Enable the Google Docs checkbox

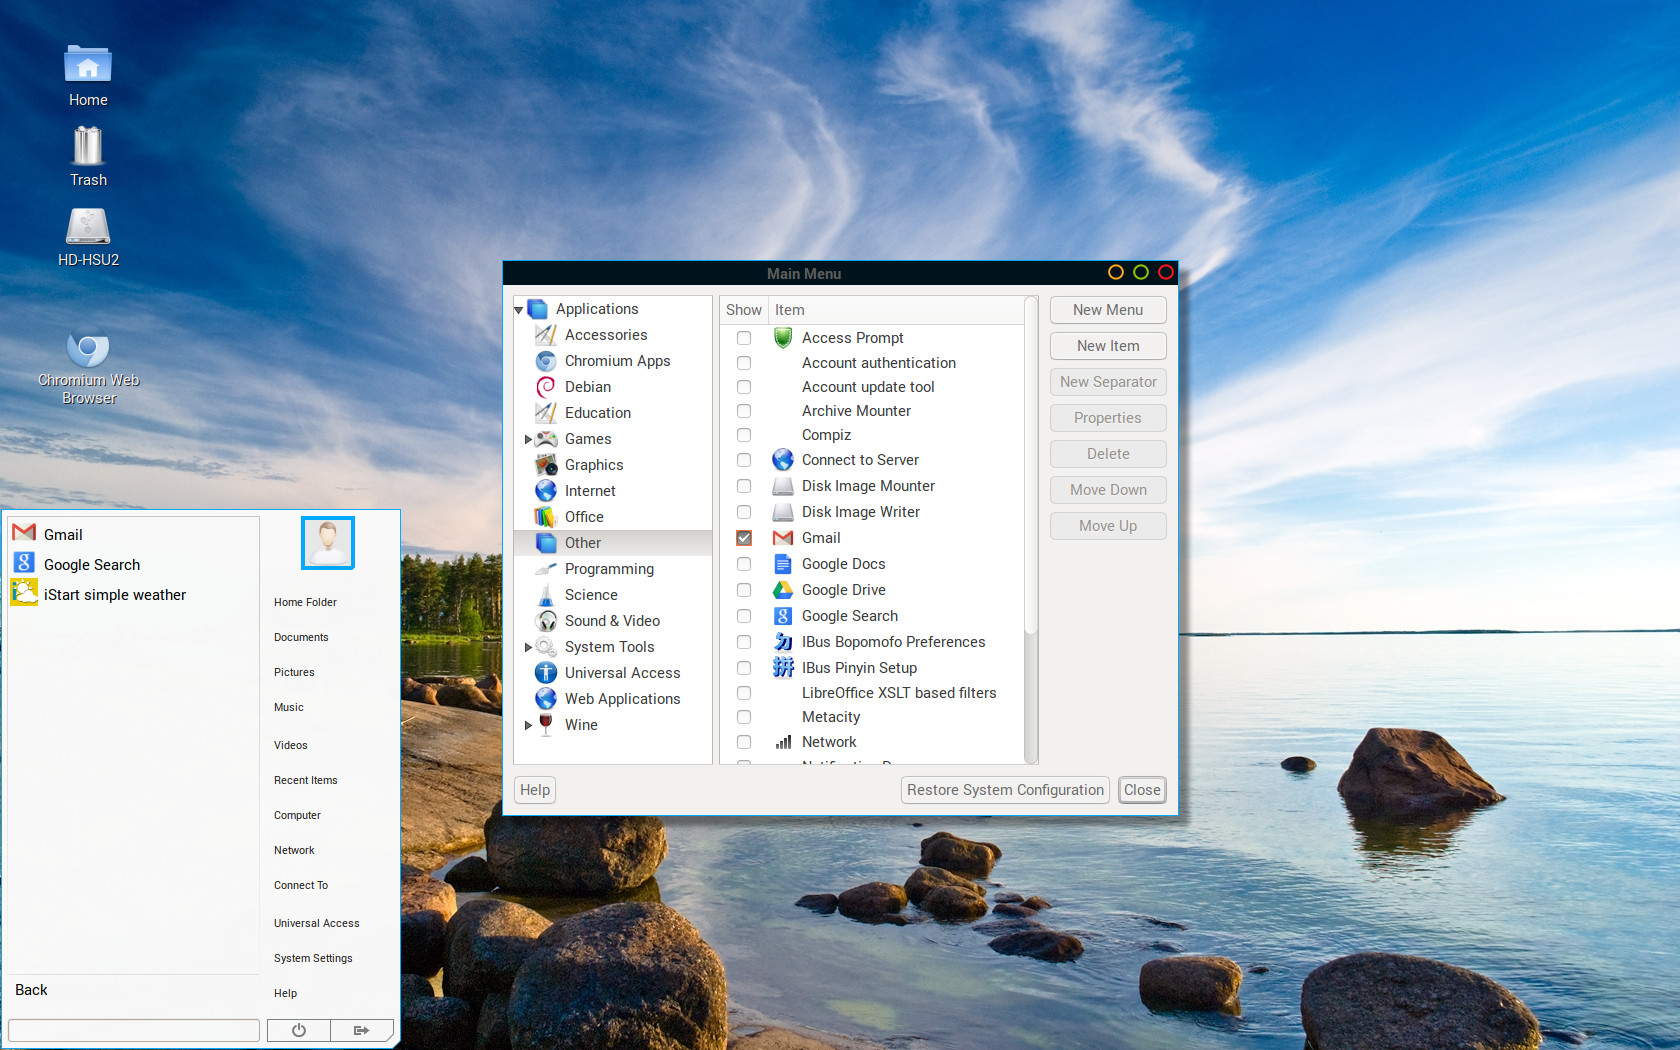click(744, 564)
